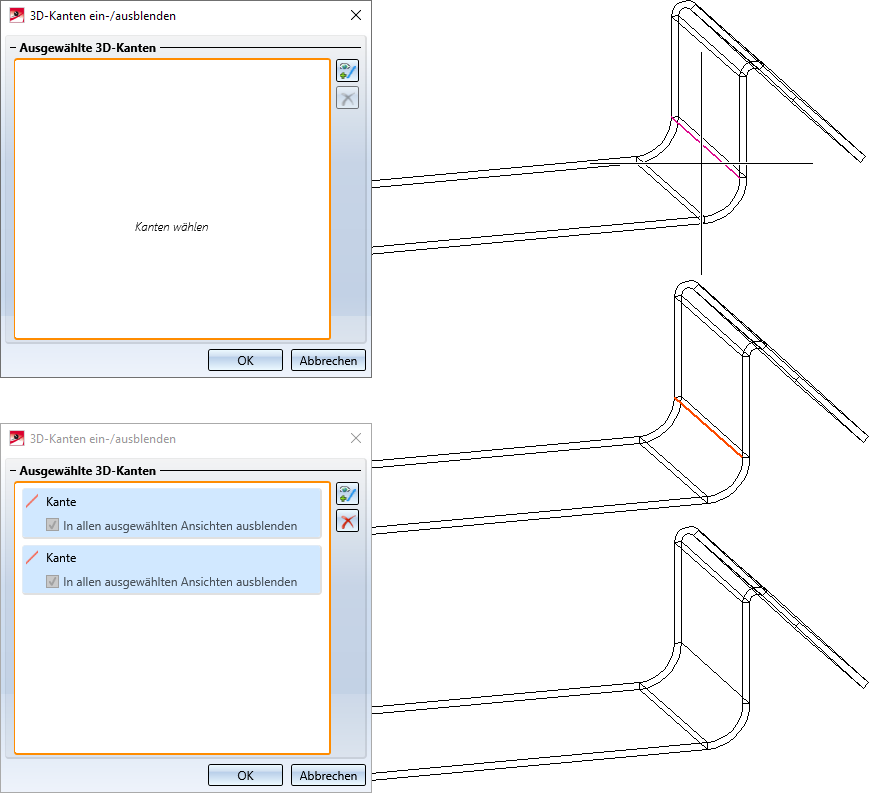
Task: Toggle first 'In allen ausgewählten Ansichten ausblenden' checkbox
Action: (x=53, y=525)
